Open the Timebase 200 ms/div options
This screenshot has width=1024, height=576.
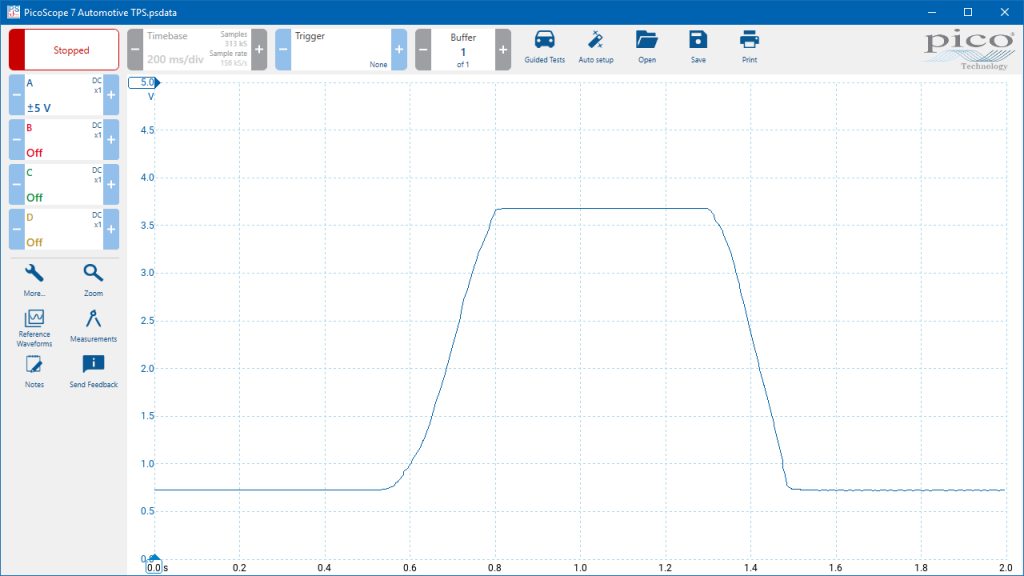[x=197, y=50]
